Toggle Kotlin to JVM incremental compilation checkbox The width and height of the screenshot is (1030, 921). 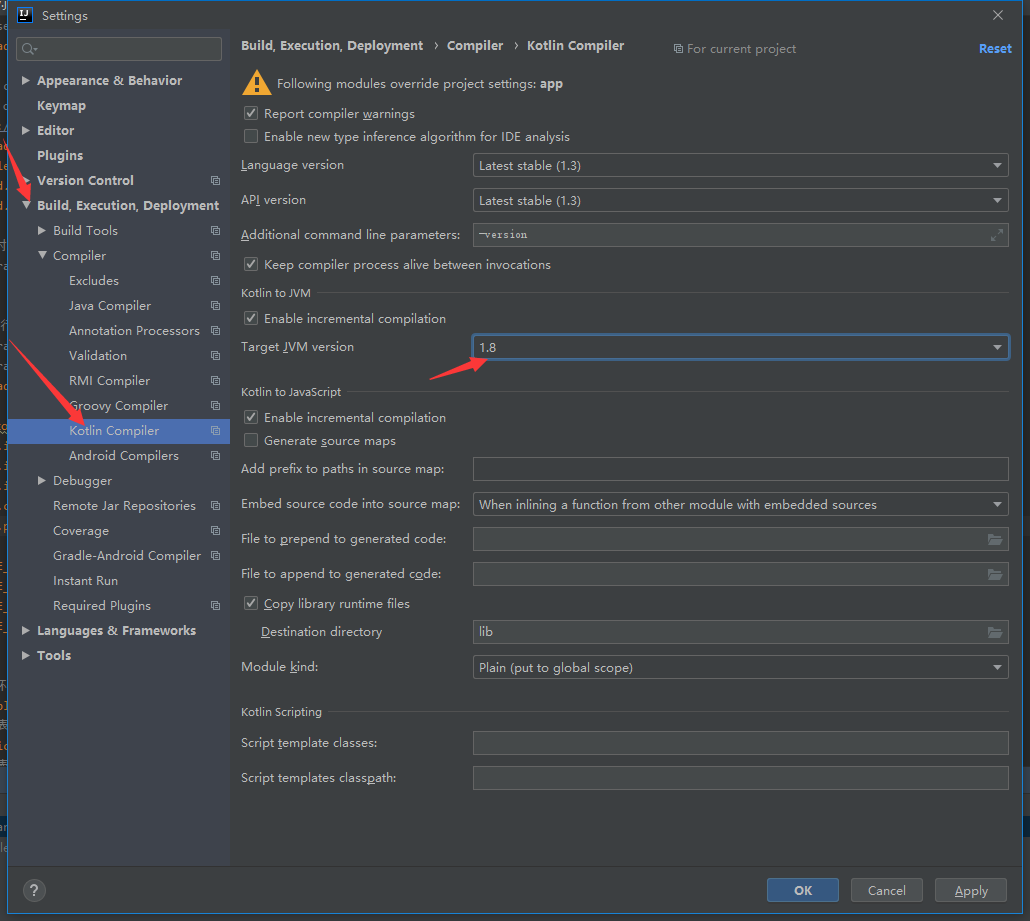pyautogui.click(x=251, y=318)
